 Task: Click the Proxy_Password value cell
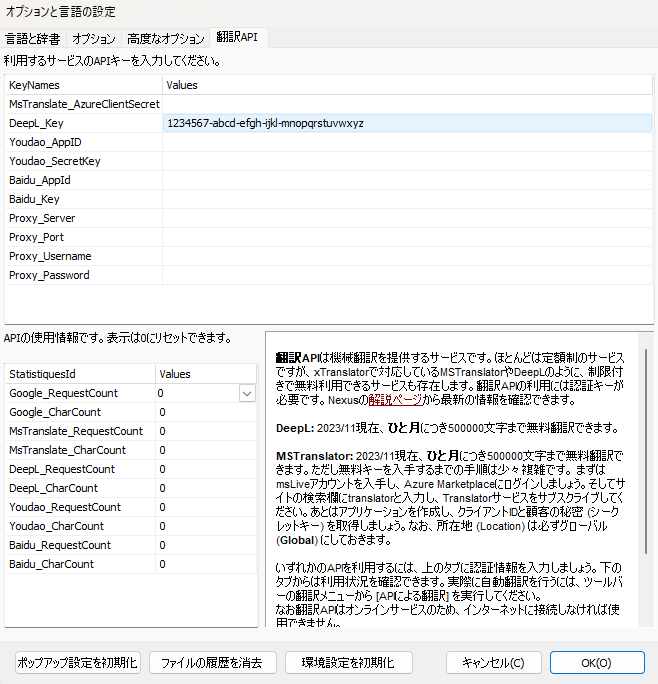408,275
